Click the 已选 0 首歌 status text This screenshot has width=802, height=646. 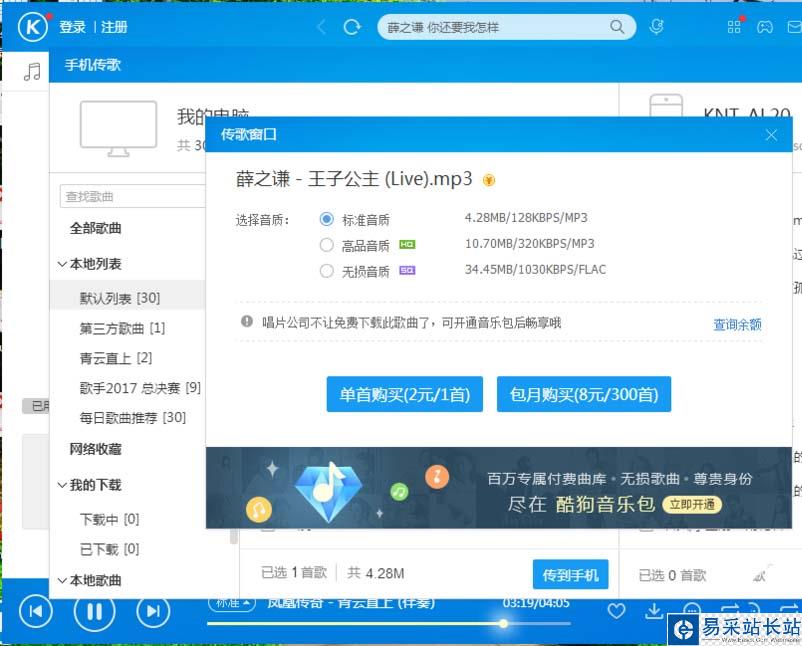coord(673,575)
